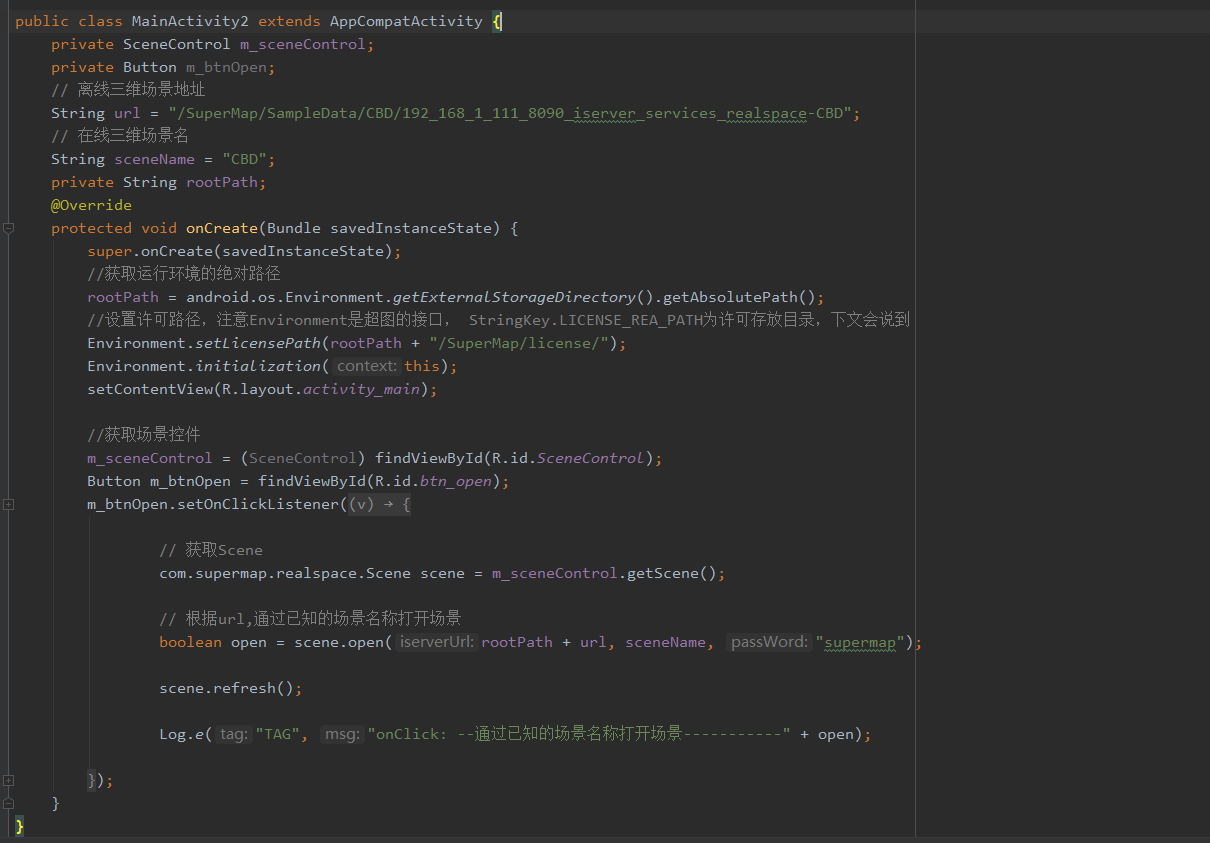Click rootPath in the private String declaration
The height and width of the screenshot is (843, 1210).
(x=222, y=182)
